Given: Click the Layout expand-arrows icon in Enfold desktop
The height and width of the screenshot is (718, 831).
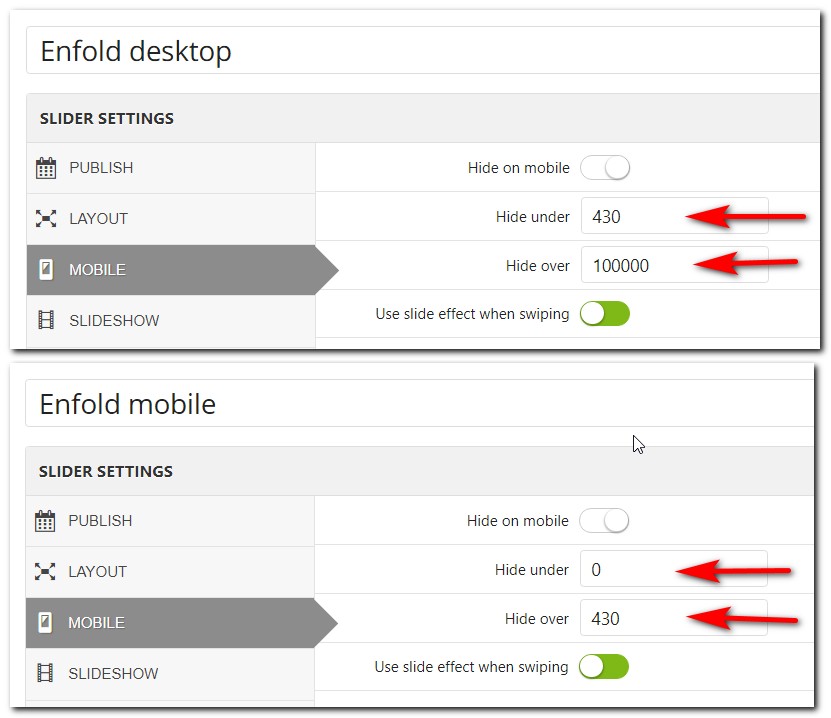Looking at the screenshot, I should pos(46,218).
